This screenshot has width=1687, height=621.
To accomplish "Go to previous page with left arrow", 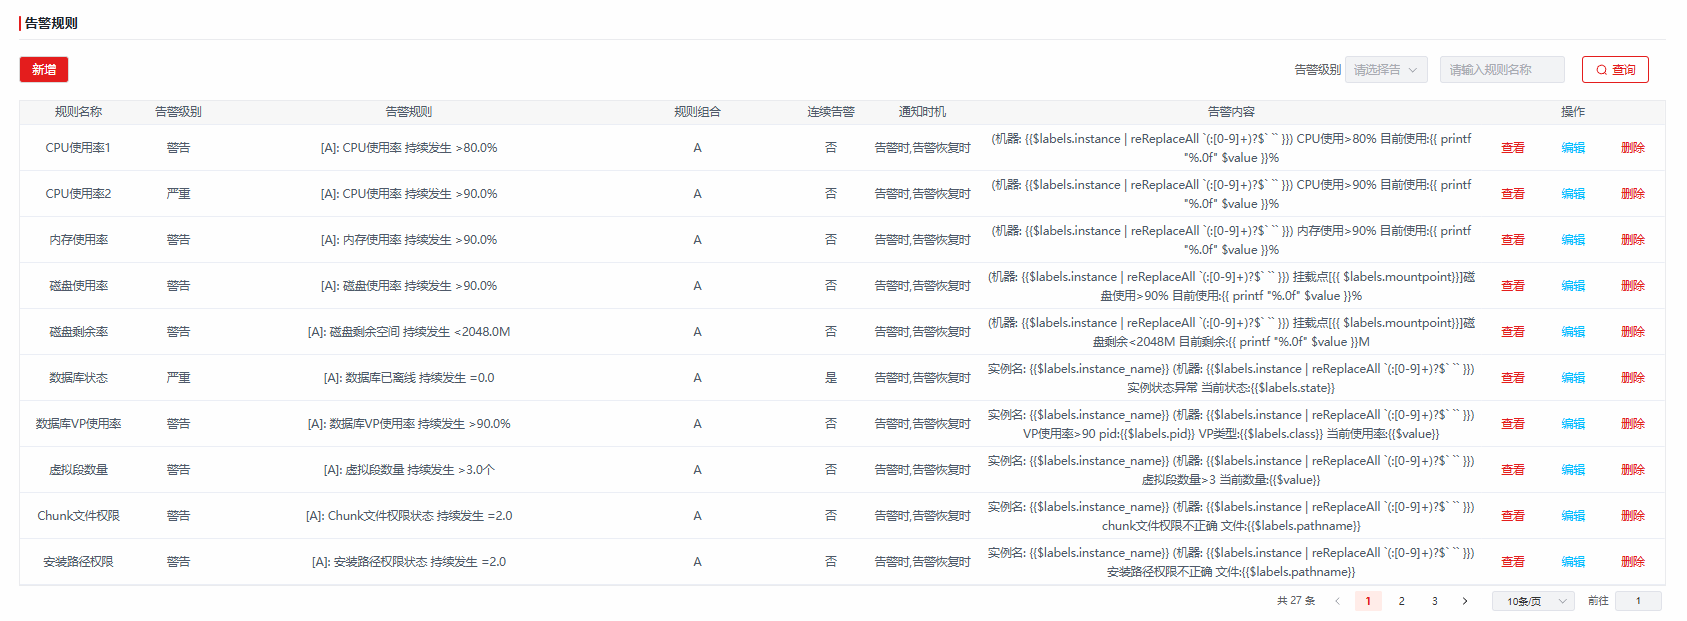I will coord(1337,601).
